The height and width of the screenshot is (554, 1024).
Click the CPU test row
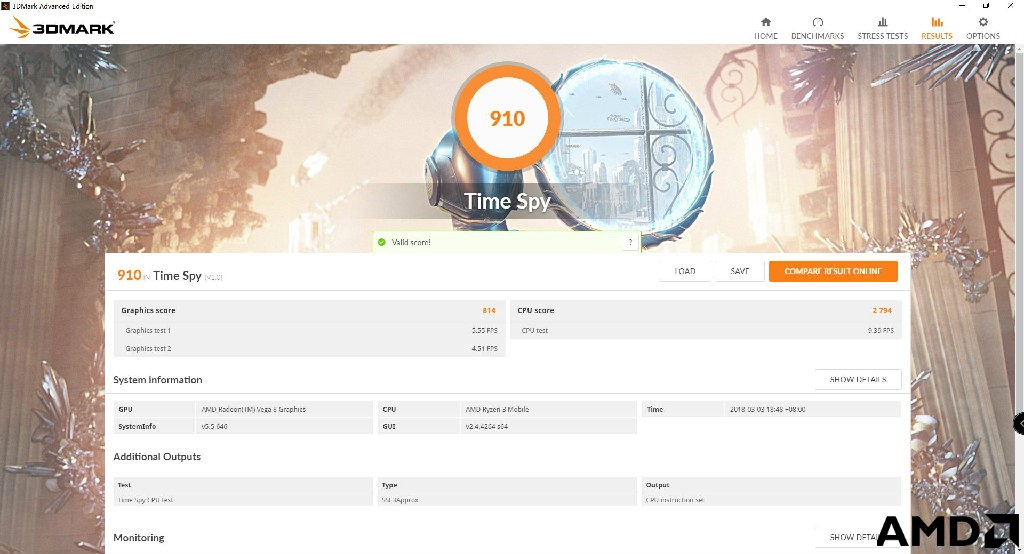pyautogui.click(x=705, y=331)
